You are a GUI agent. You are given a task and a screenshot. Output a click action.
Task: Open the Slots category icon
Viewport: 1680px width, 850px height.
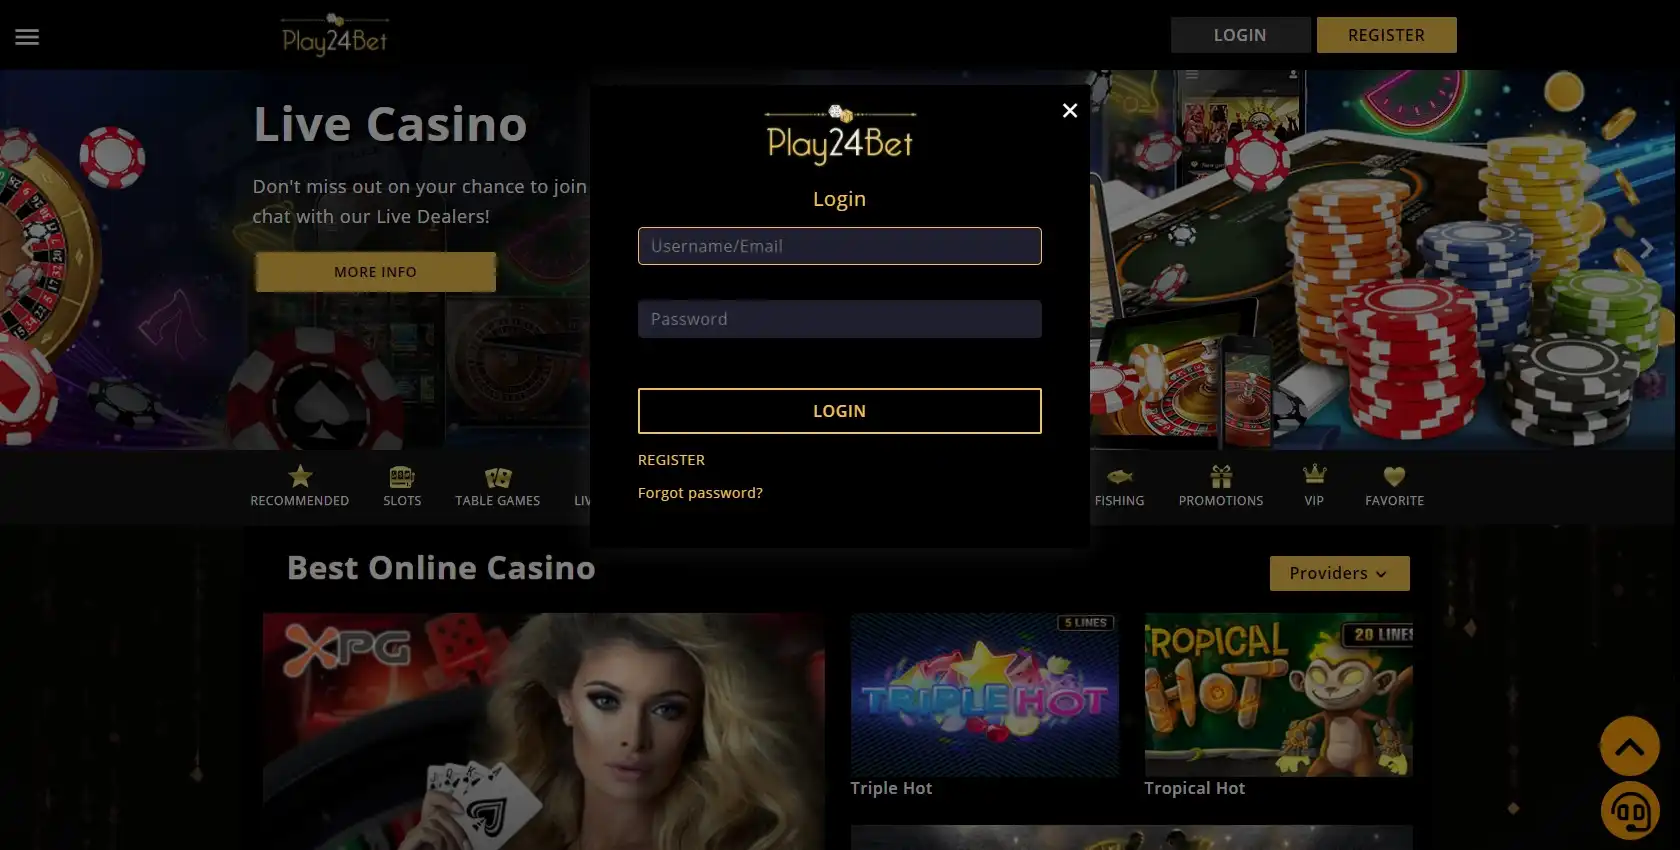coord(402,477)
